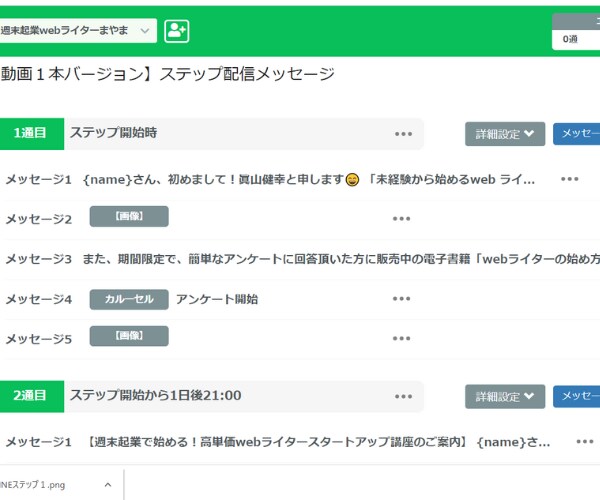The height and width of the screenshot is (500, 600).
Task: Click the アンケート開始 carousel title
Action: tap(217, 299)
